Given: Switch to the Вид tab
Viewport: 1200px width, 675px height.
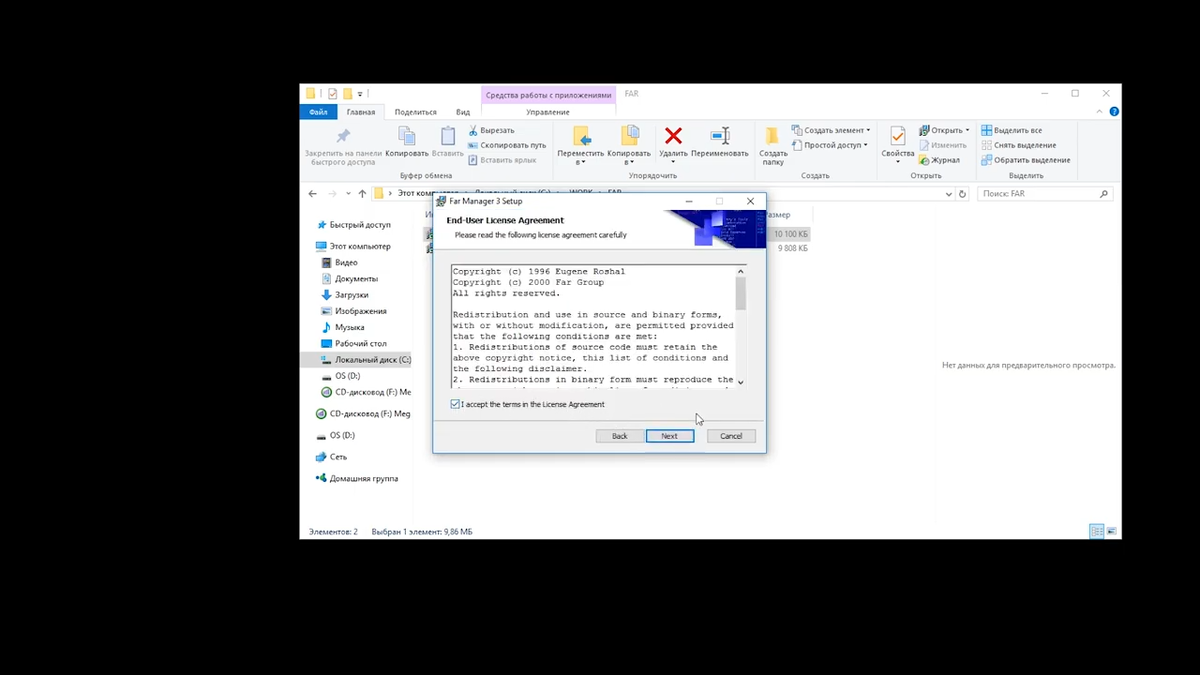Looking at the screenshot, I should (463, 112).
